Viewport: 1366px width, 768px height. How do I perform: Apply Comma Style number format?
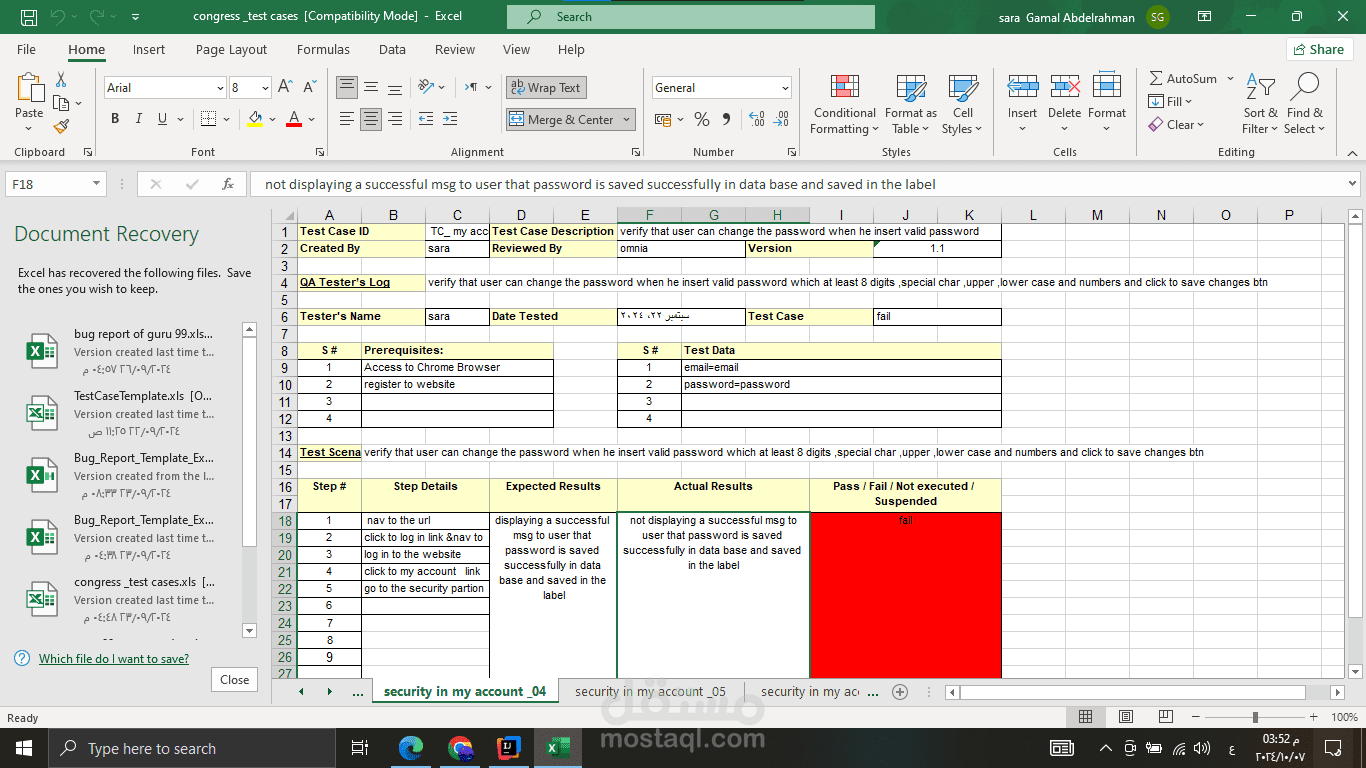click(x=726, y=119)
